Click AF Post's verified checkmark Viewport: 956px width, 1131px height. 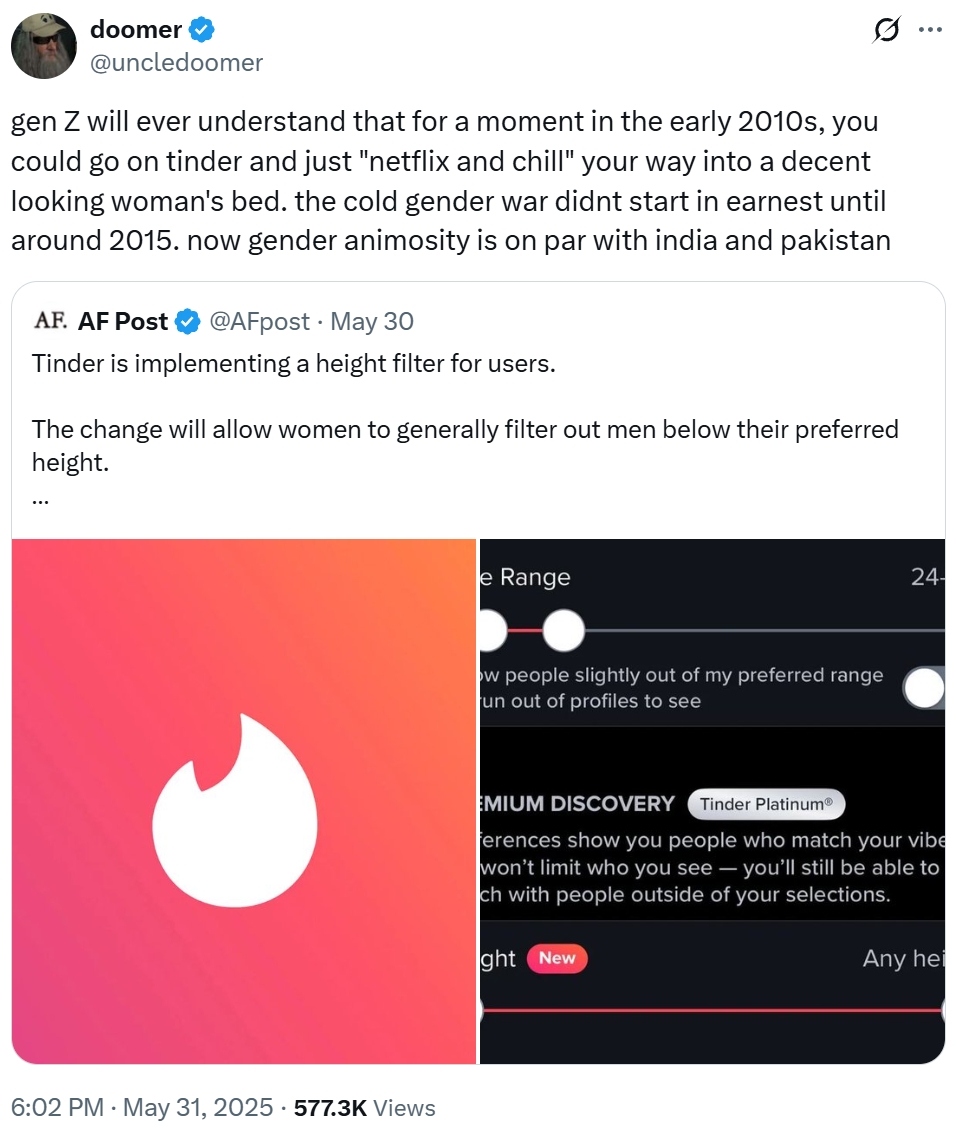point(187,321)
